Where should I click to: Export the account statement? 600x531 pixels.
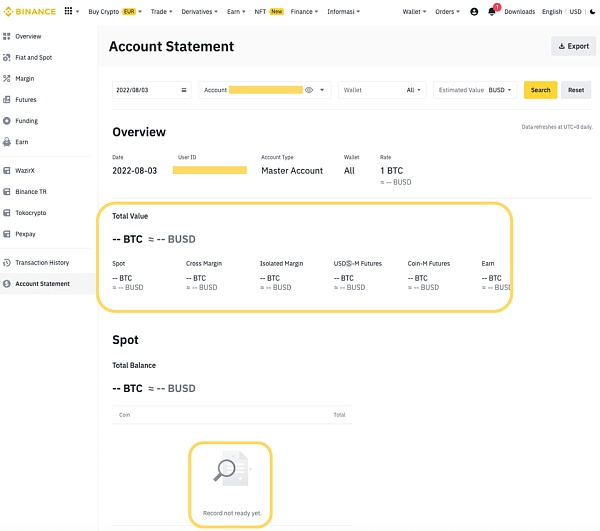(x=573, y=46)
